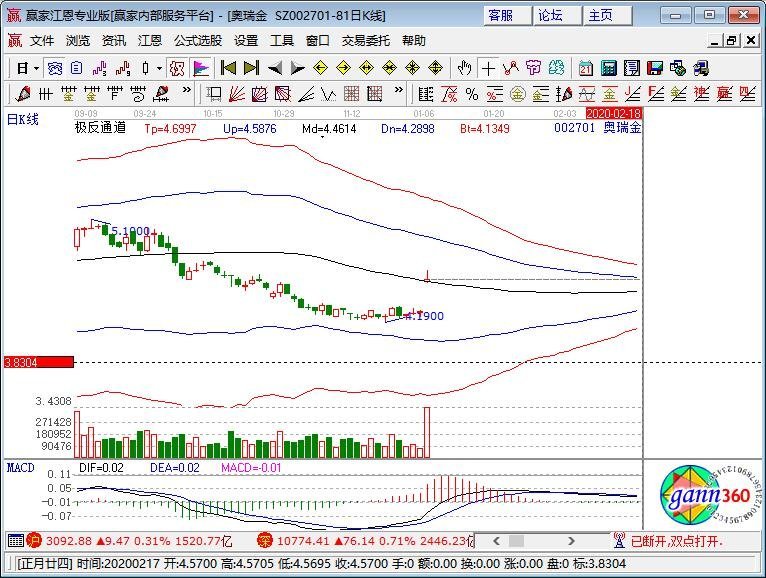Image resolution: width=766 pixels, height=578 pixels.
Task: Select the 卅 grid lines tool
Action: (x=45, y=93)
